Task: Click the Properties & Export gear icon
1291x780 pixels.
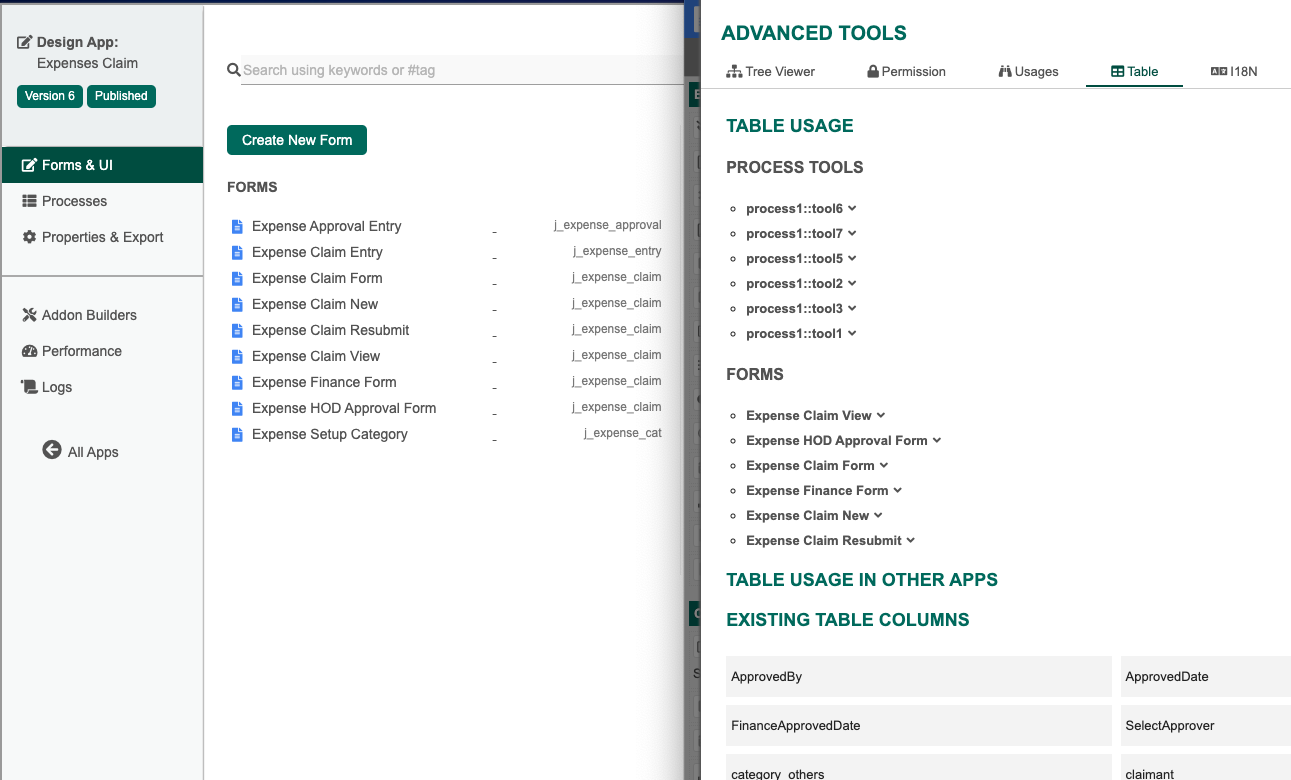Action: (29, 237)
